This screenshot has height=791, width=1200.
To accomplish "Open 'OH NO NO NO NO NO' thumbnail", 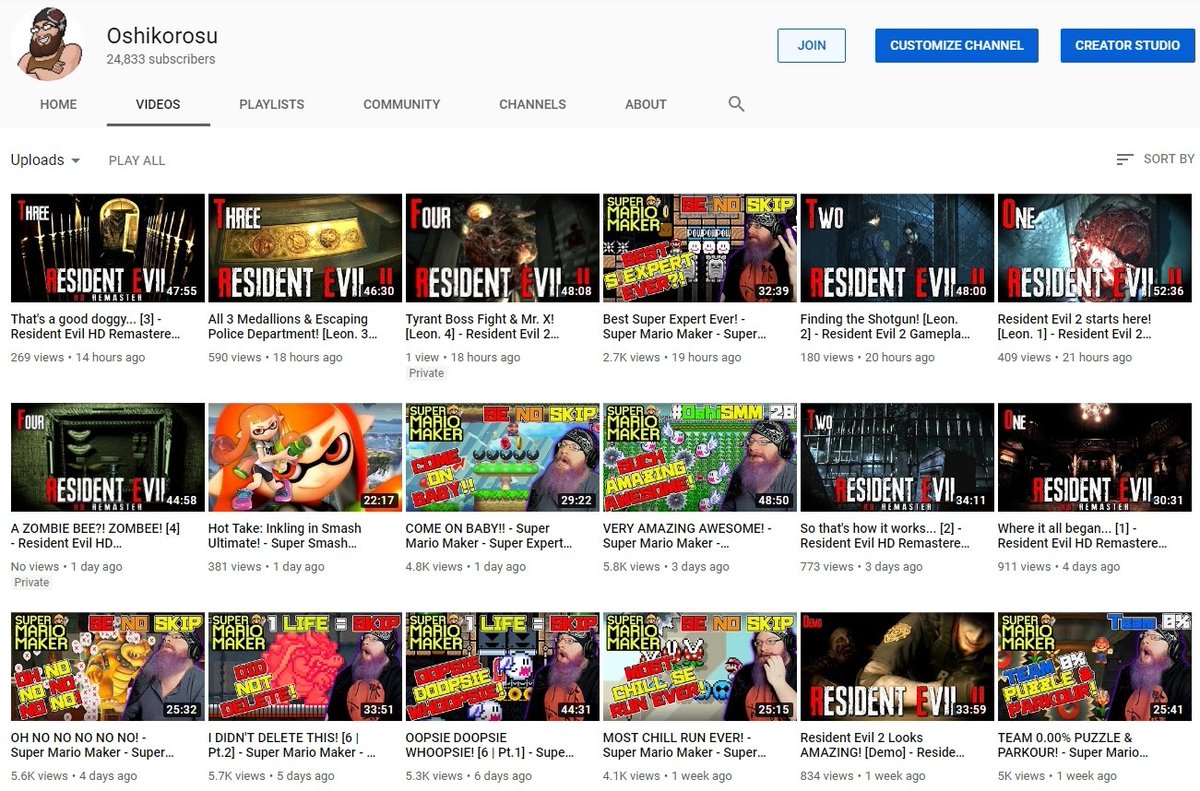I will click(107, 666).
